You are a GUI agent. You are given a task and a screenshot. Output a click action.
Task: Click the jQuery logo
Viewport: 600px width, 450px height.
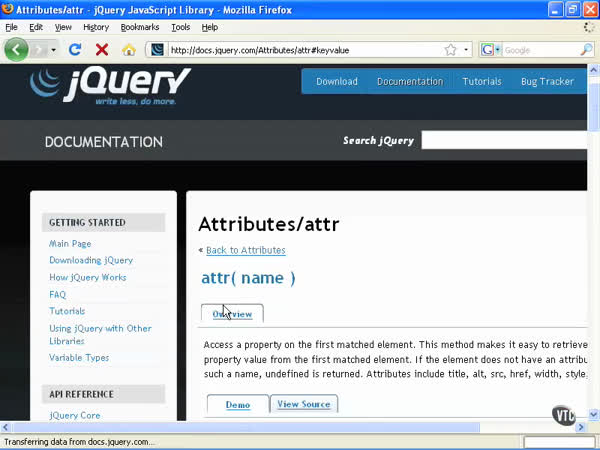point(110,86)
